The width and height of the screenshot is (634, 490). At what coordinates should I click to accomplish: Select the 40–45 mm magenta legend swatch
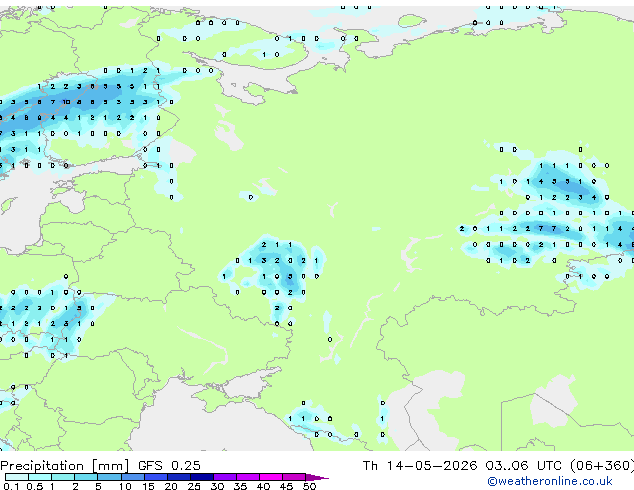tap(271, 477)
